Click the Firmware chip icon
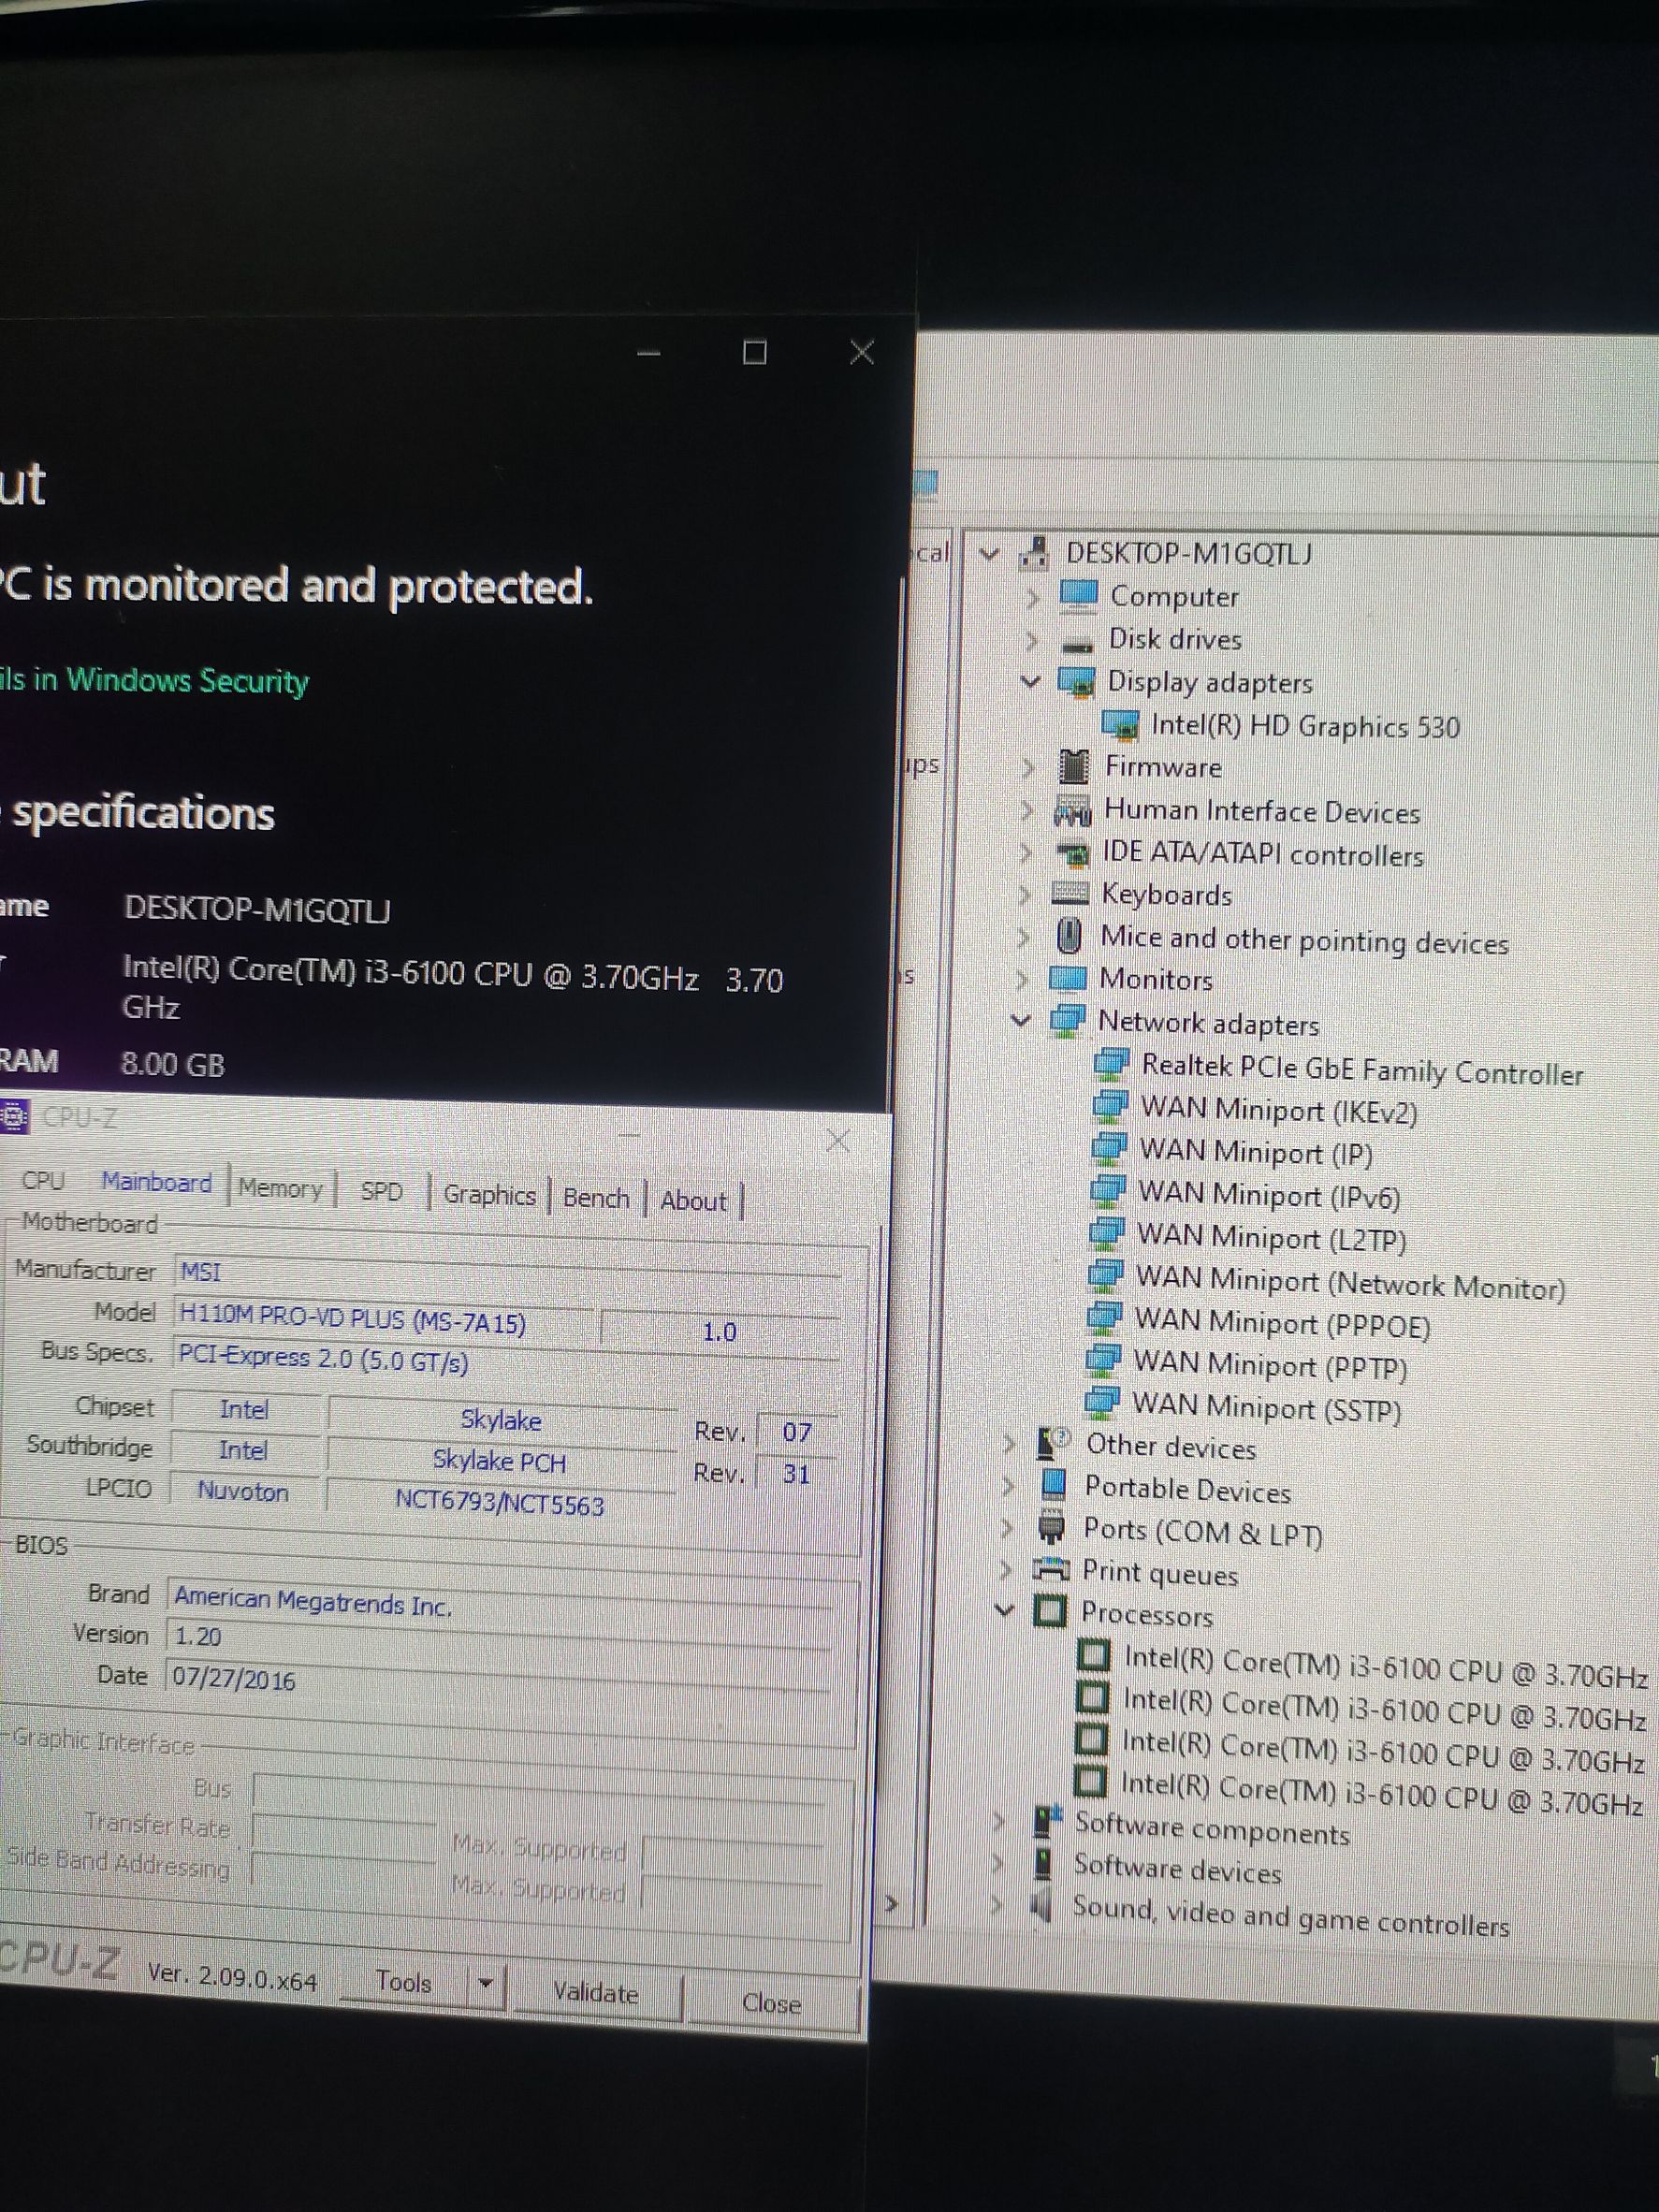Screen dimensions: 1659x2212 [1073, 767]
